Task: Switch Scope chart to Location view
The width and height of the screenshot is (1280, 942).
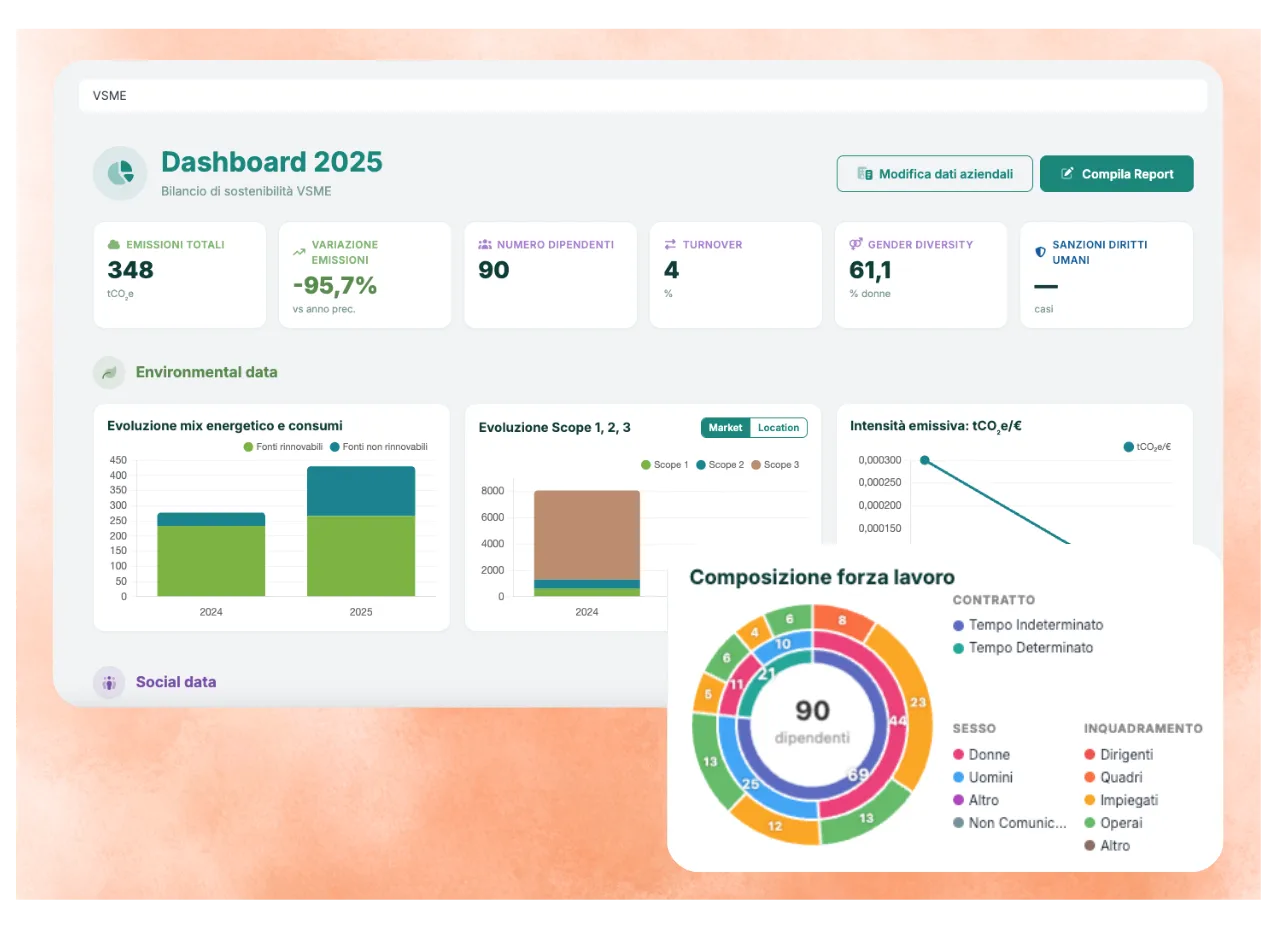Action: tap(778, 428)
